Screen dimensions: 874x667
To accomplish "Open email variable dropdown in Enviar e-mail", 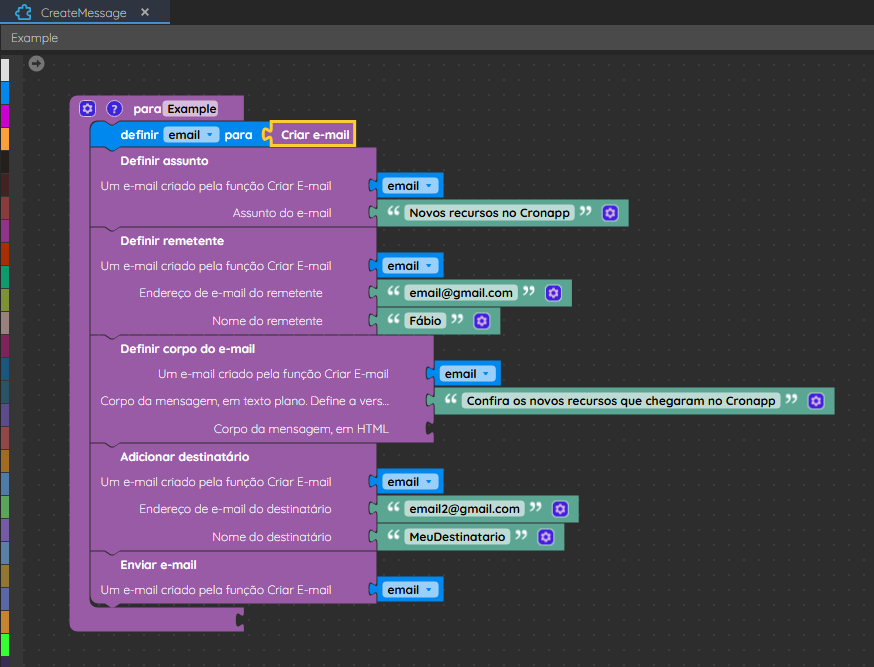I will [410, 590].
